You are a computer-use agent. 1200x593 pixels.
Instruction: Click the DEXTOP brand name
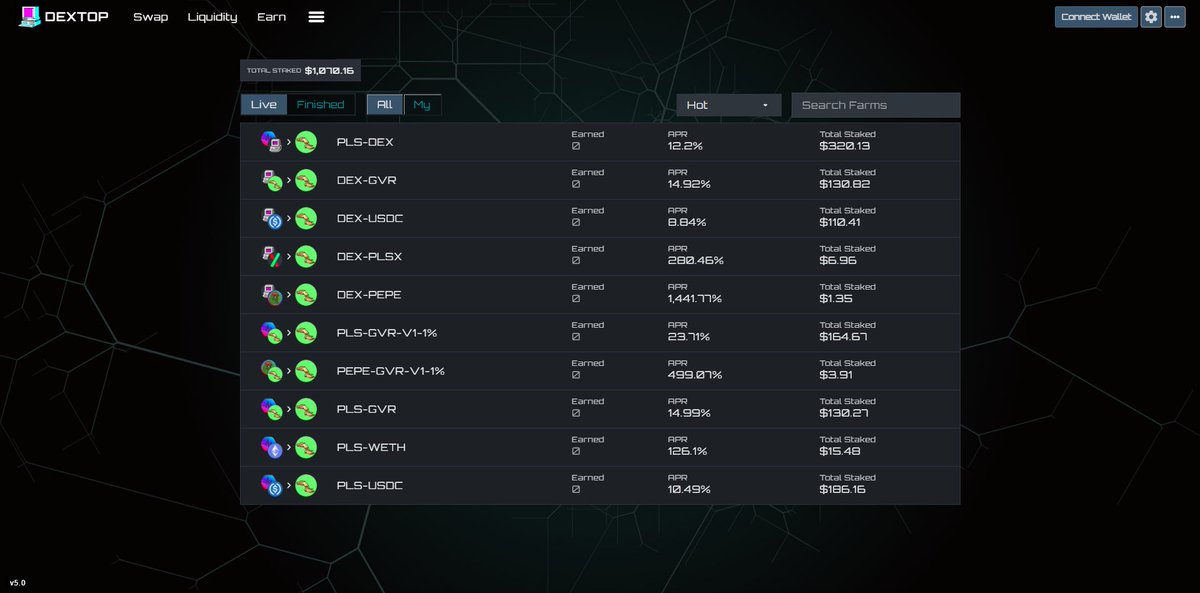pos(77,17)
